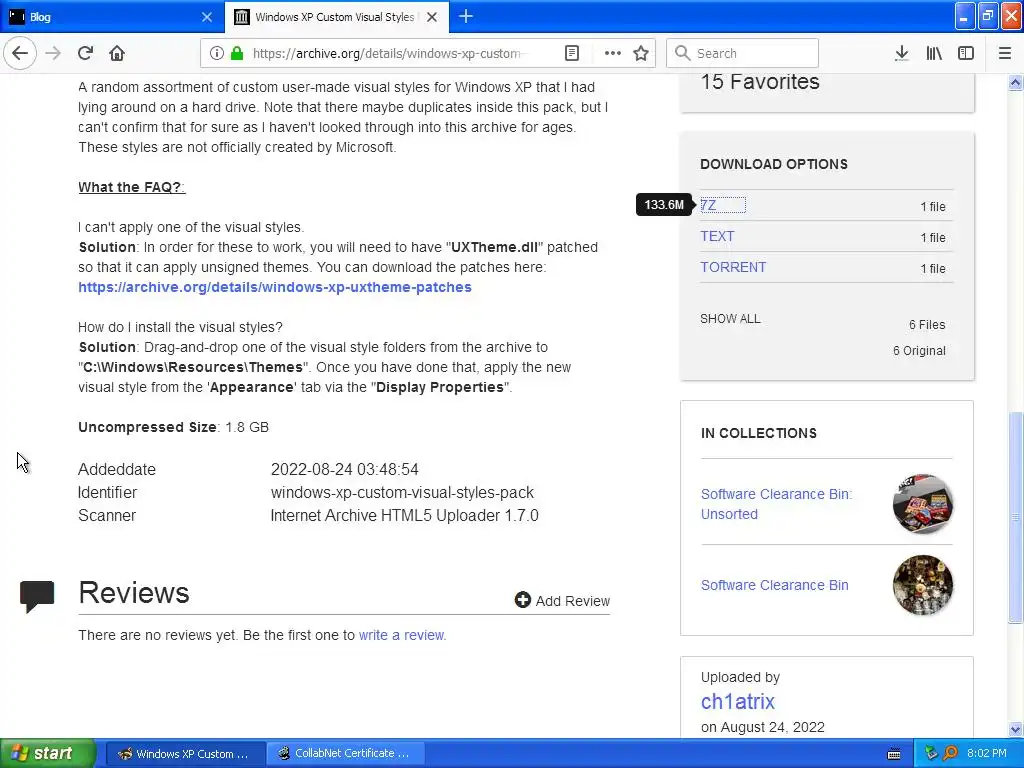Open the downloads panel arrow
This screenshot has width=1024, height=768.
[902, 53]
